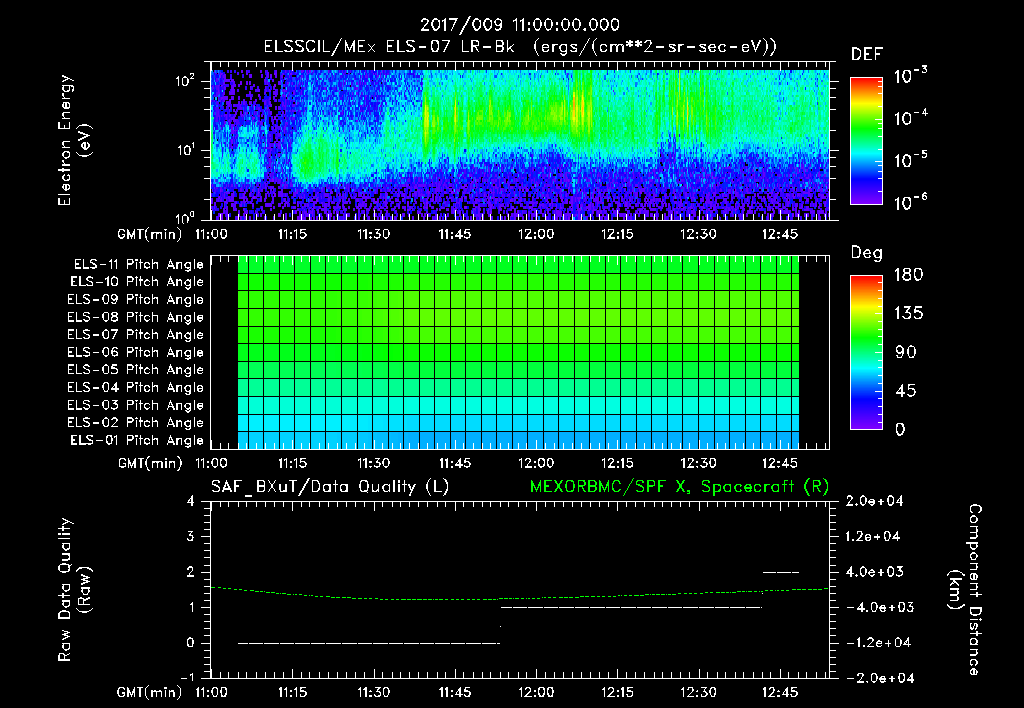1024x708 pixels.
Task: Click the '180' value on the Deg scale
Action: [908, 275]
